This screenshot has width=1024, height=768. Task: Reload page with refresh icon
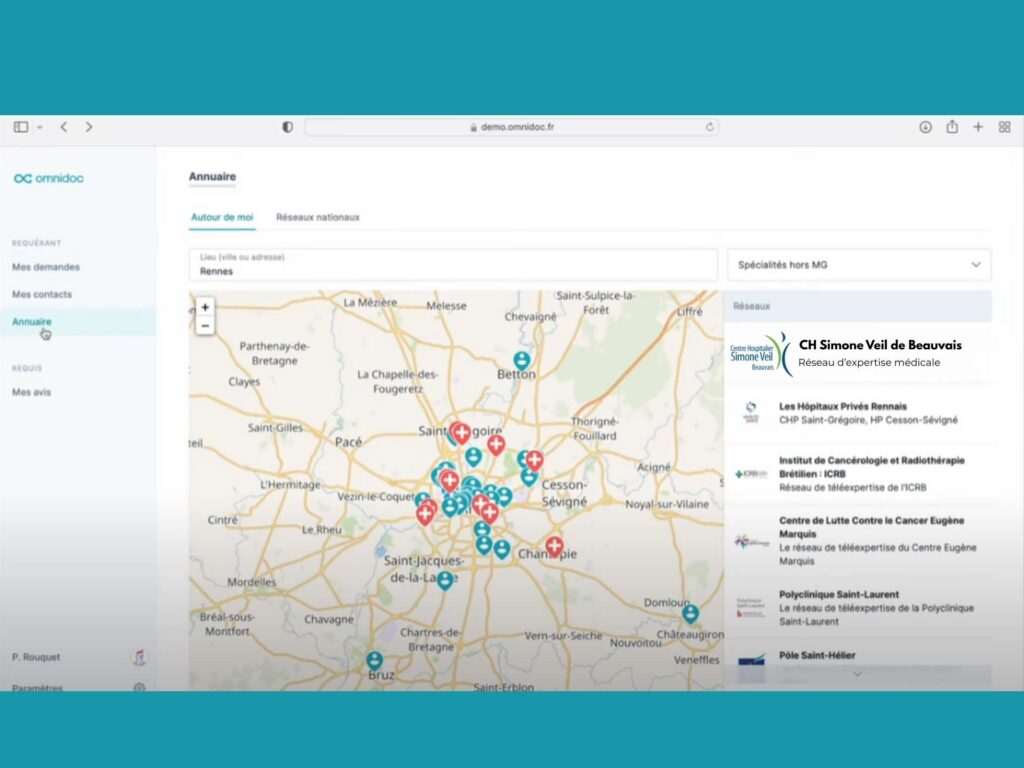coord(709,127)
